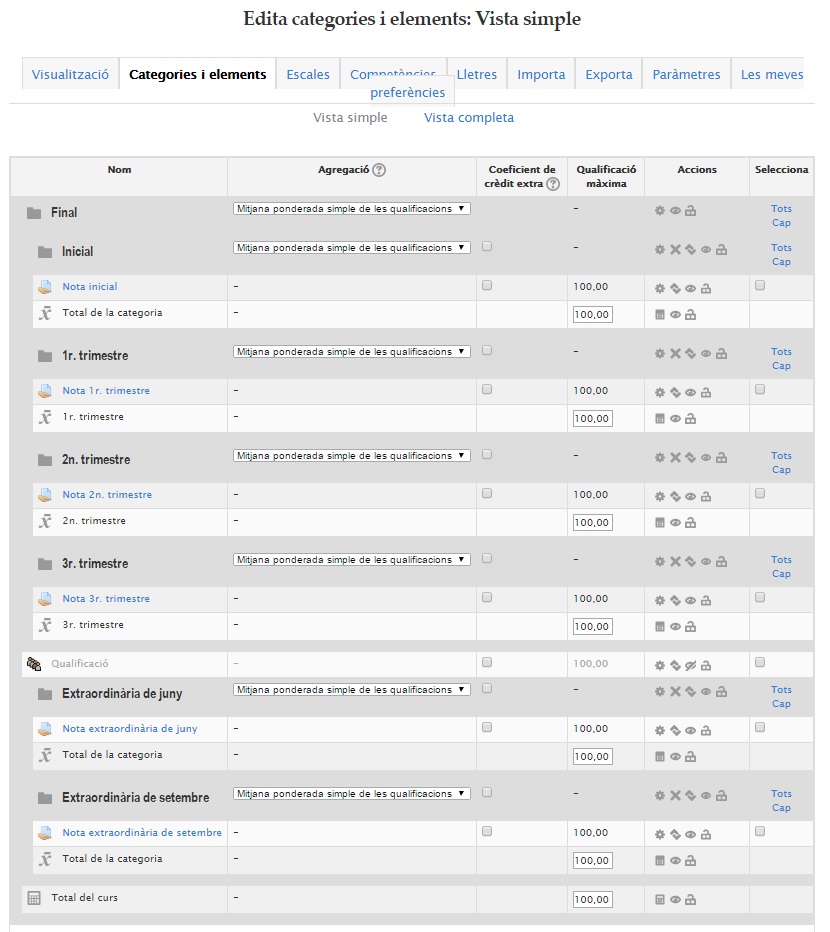Open the Exporta tab
Viewport: 830px width, 932px height.
(609, 74)
